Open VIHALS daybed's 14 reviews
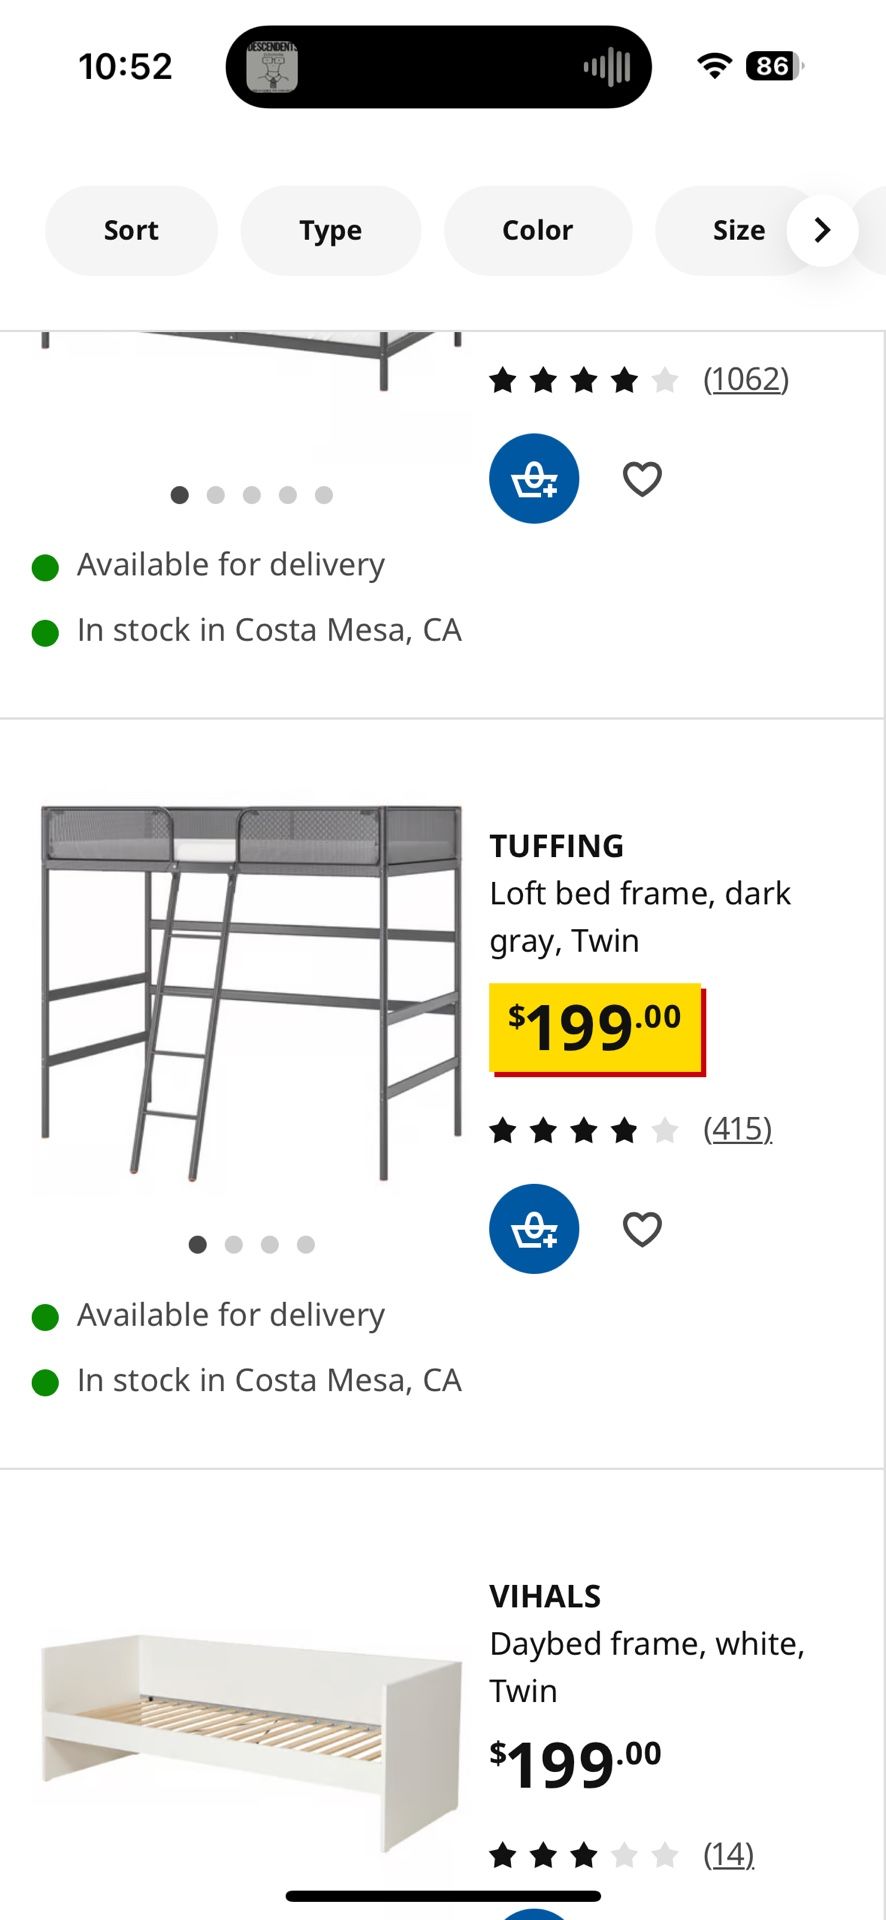The image size is (886, 1920). pyautogui.click(x=728, y=1854)
